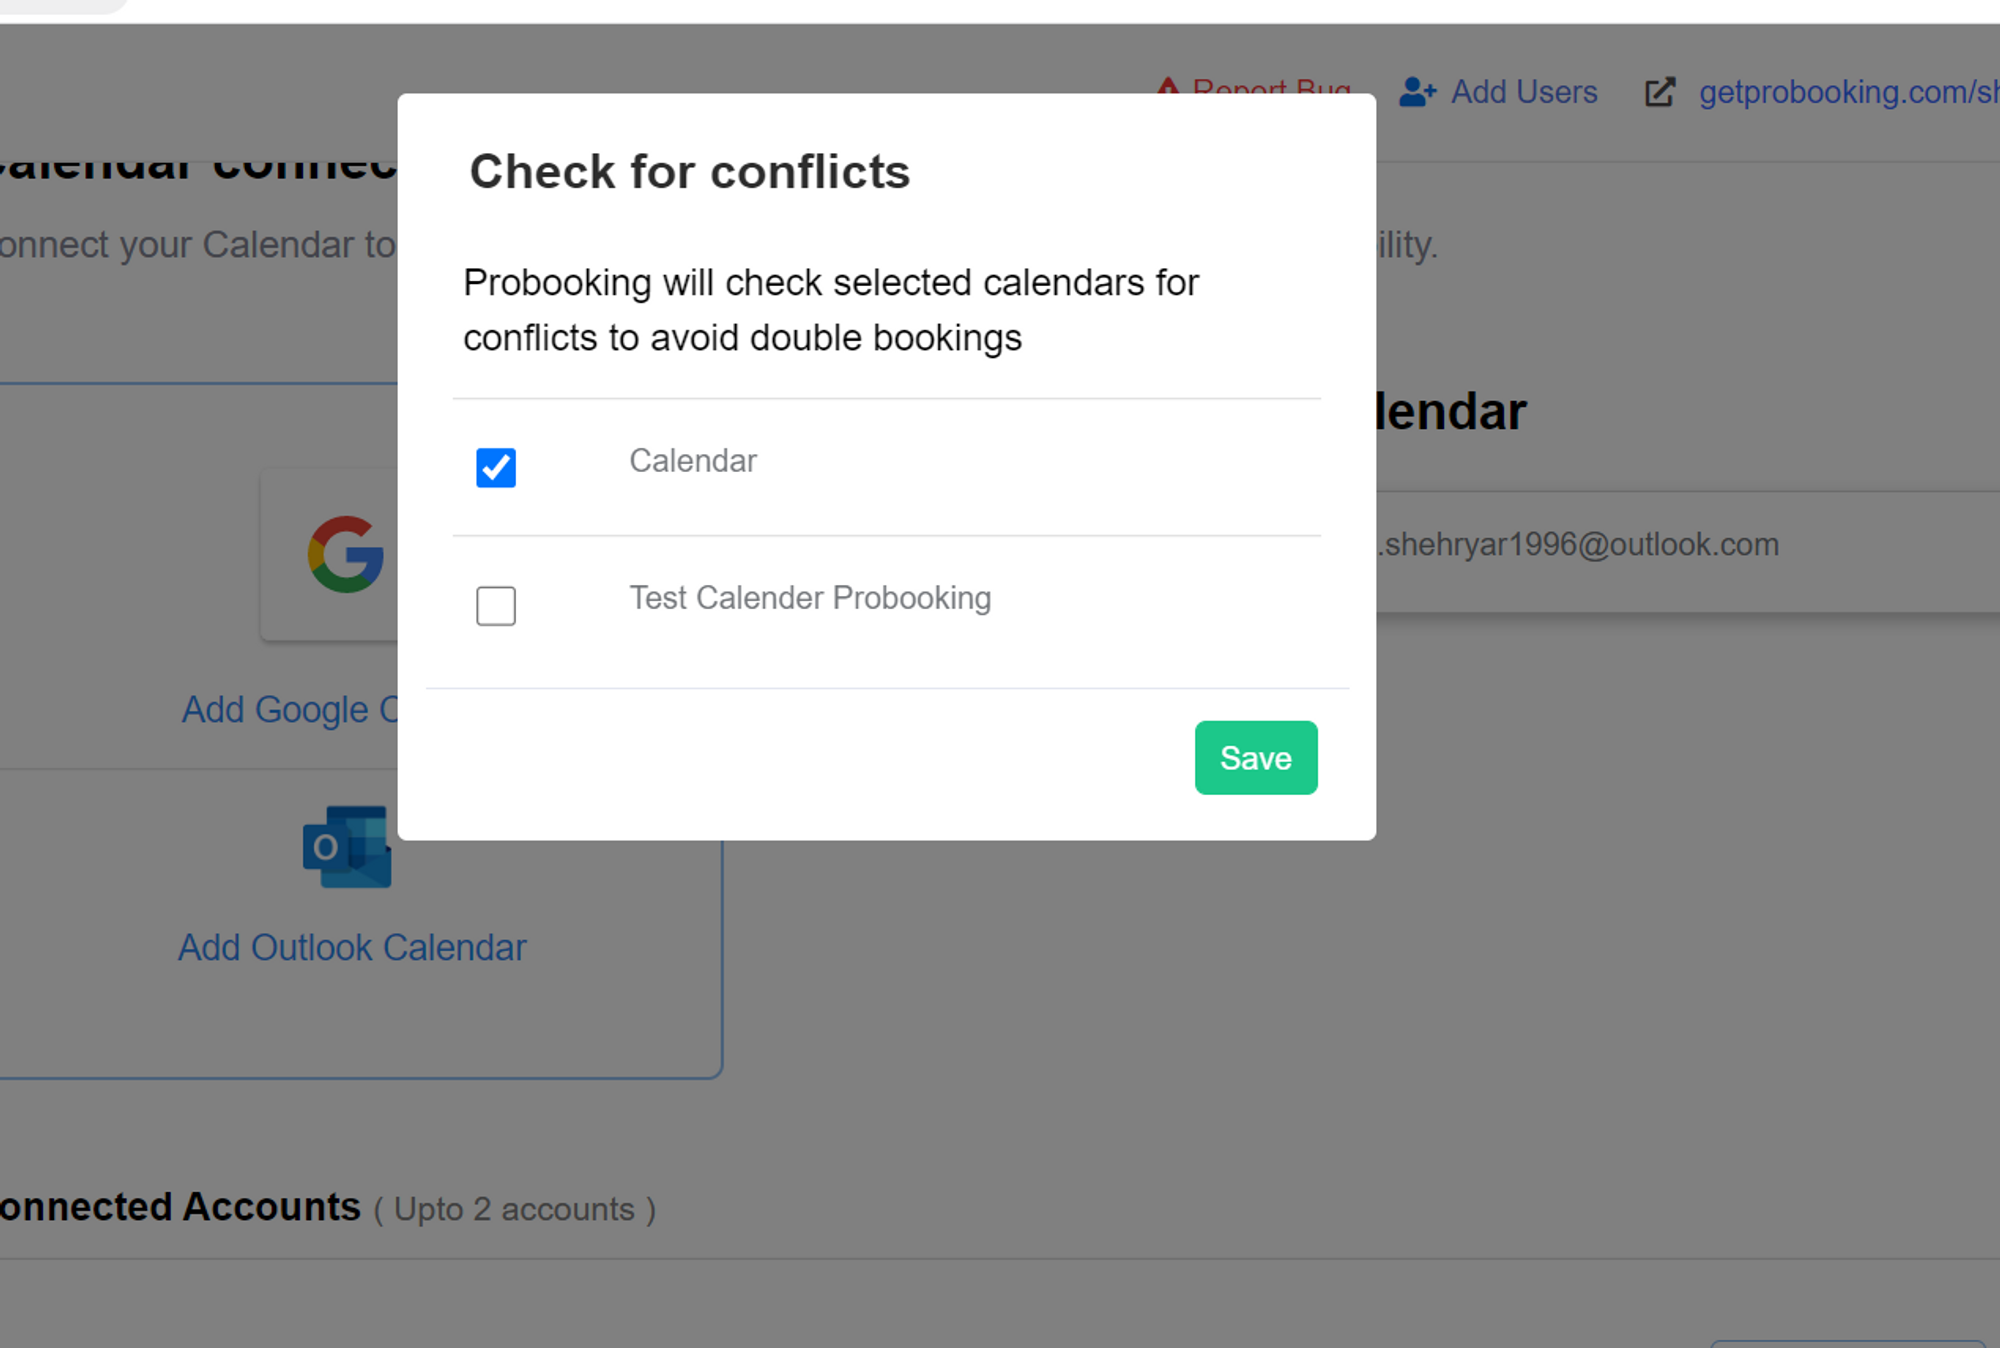This screenshot has height=1348, width=2000.
Task: Click the external link icon
Action: pyautogui.click(x=1660, y=92)
